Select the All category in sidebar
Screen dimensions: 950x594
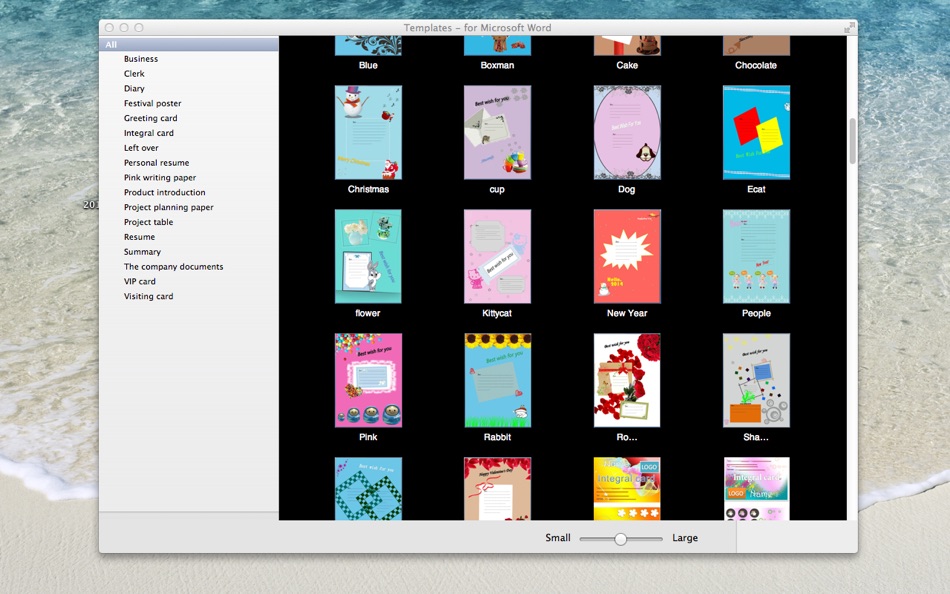tap(188, 44)
